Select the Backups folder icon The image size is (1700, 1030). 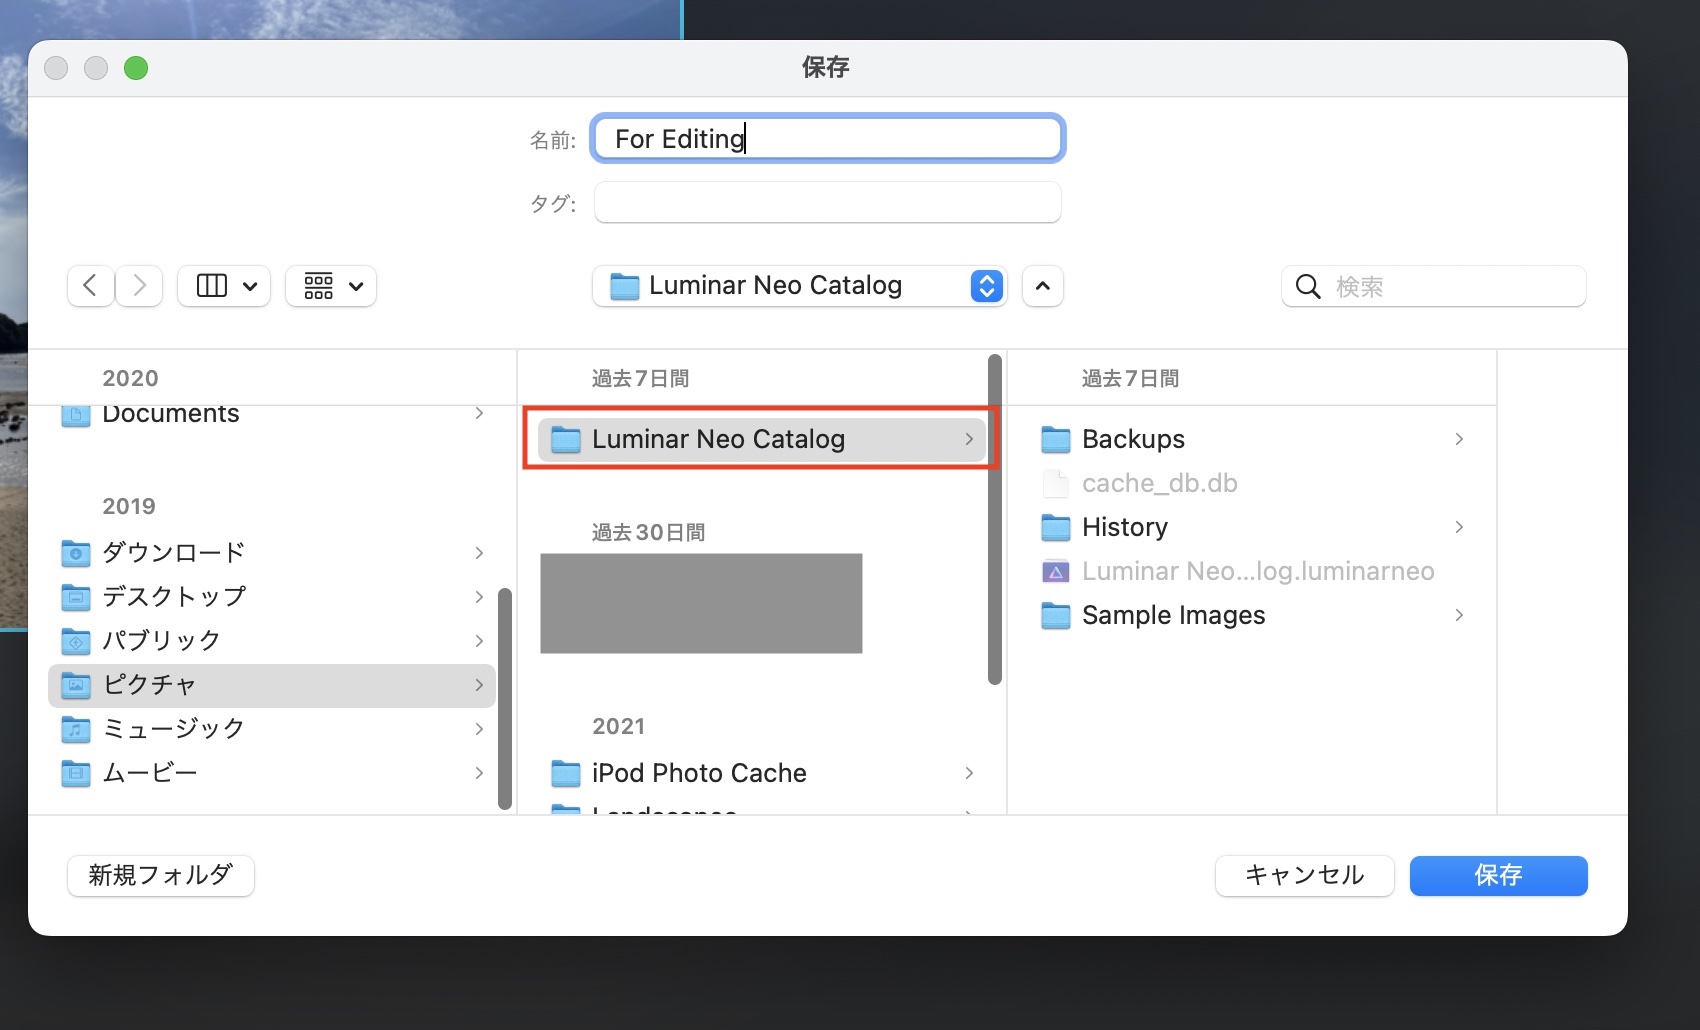point(1056,439)
